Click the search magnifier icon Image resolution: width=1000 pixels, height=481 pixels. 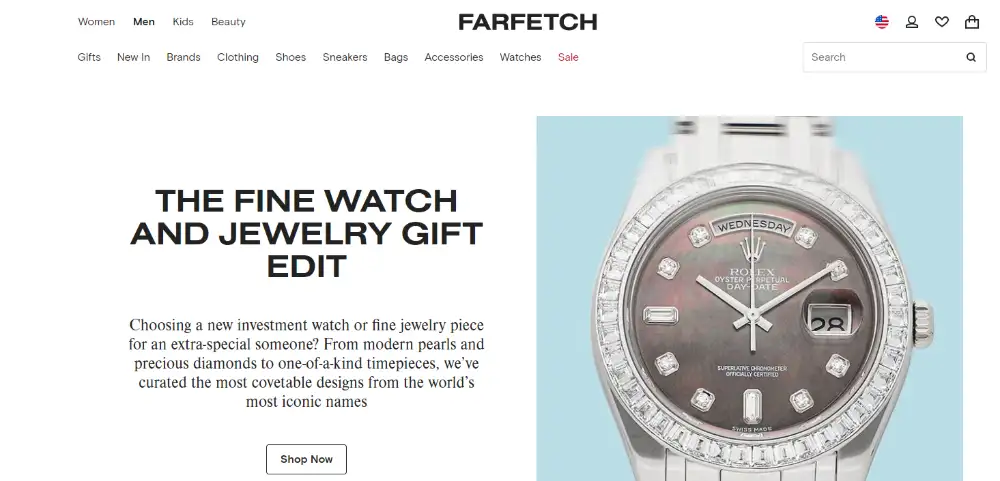click(971, 57)
